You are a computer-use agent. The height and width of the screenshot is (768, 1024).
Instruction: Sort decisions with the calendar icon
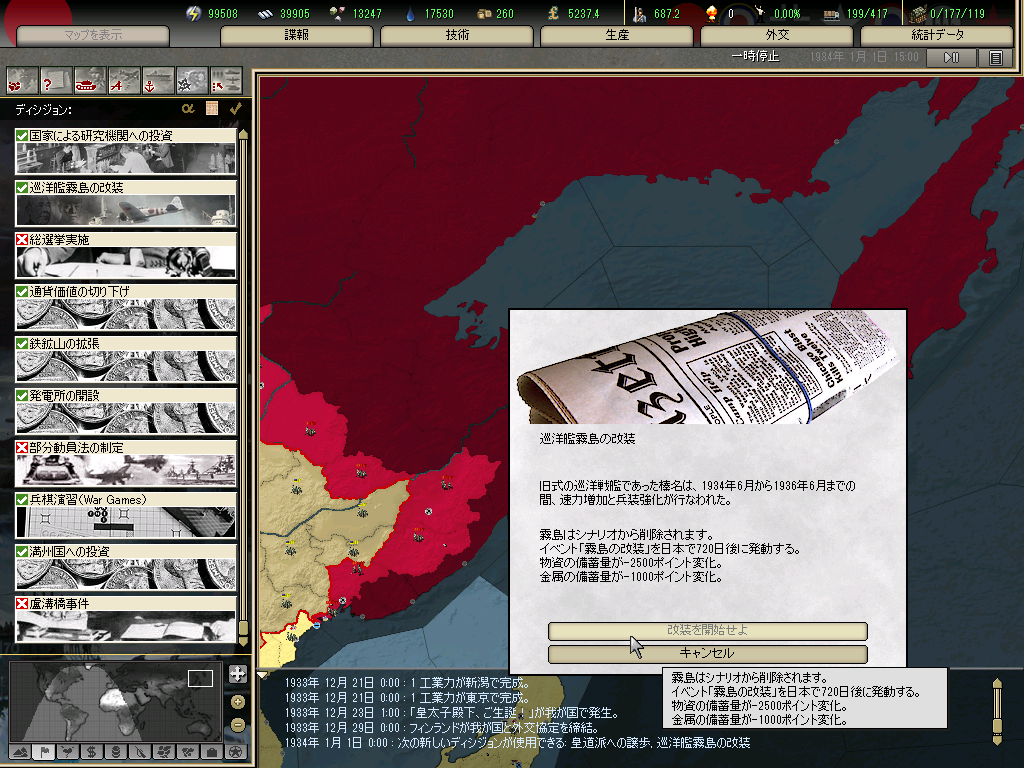pos(212,109)
